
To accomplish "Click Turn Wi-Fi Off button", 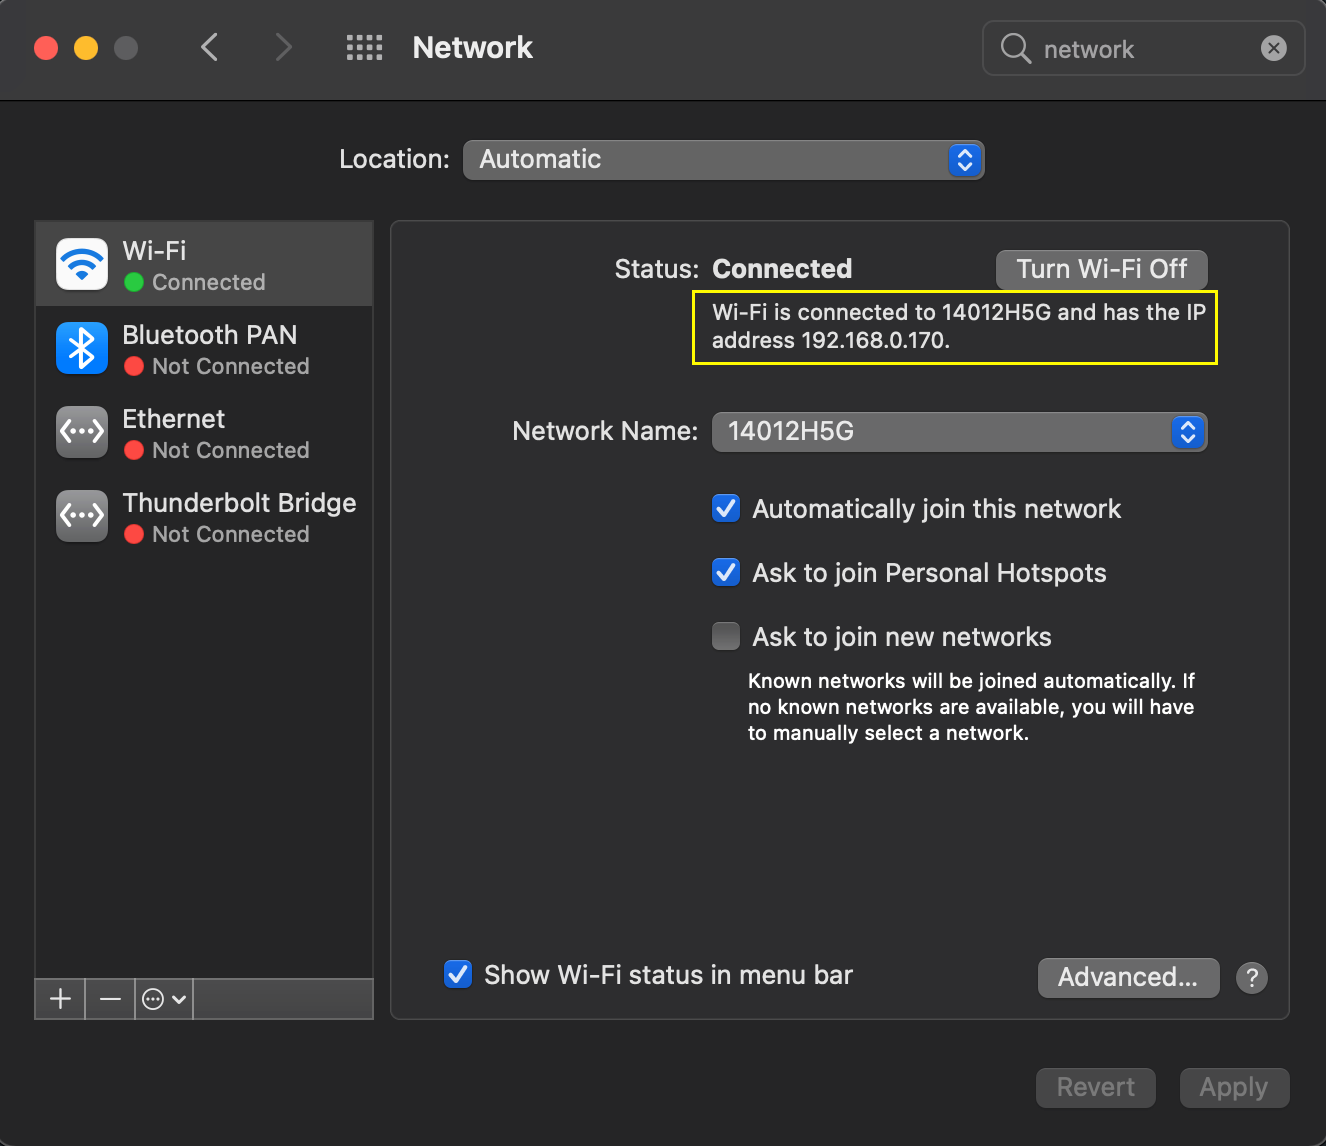I will click(1102, 269).
